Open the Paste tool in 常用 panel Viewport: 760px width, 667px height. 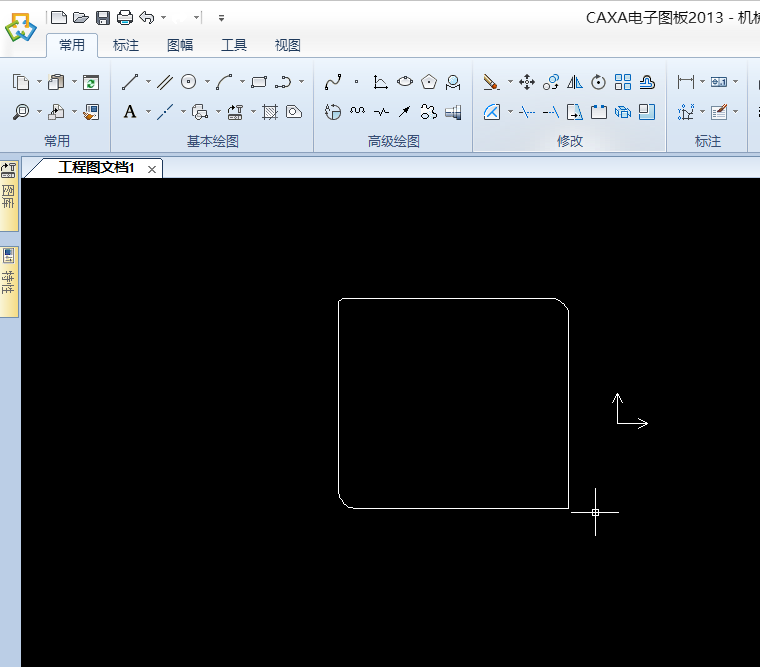tap(56, 82)
